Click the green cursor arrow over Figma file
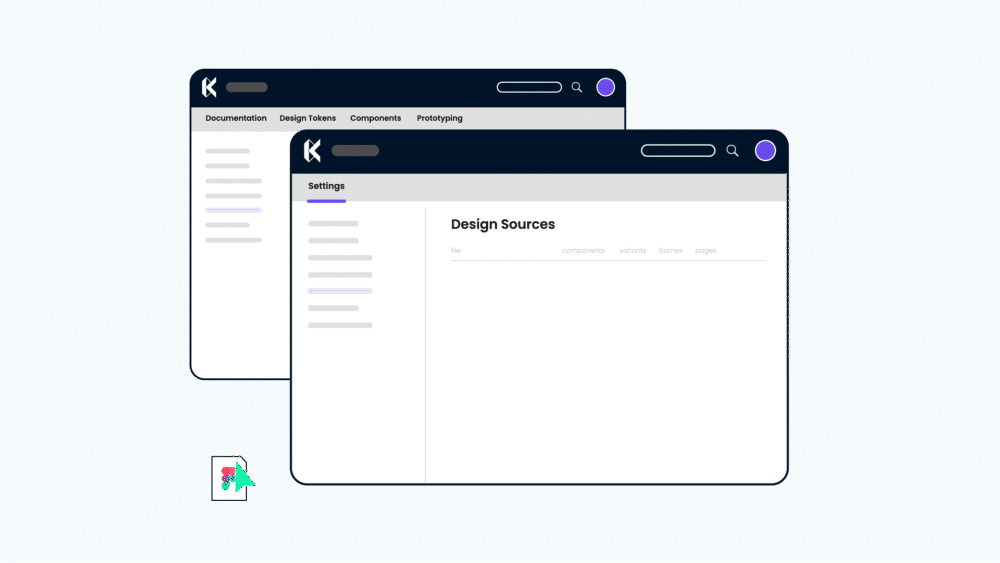The width and height of the screenshot is (1000, 563). point(242,480)
